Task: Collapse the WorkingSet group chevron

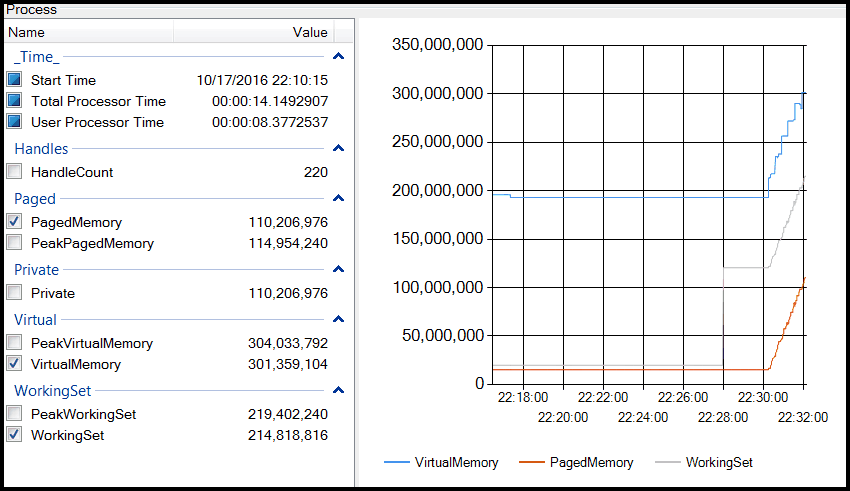Action: [x=339, y=391]
